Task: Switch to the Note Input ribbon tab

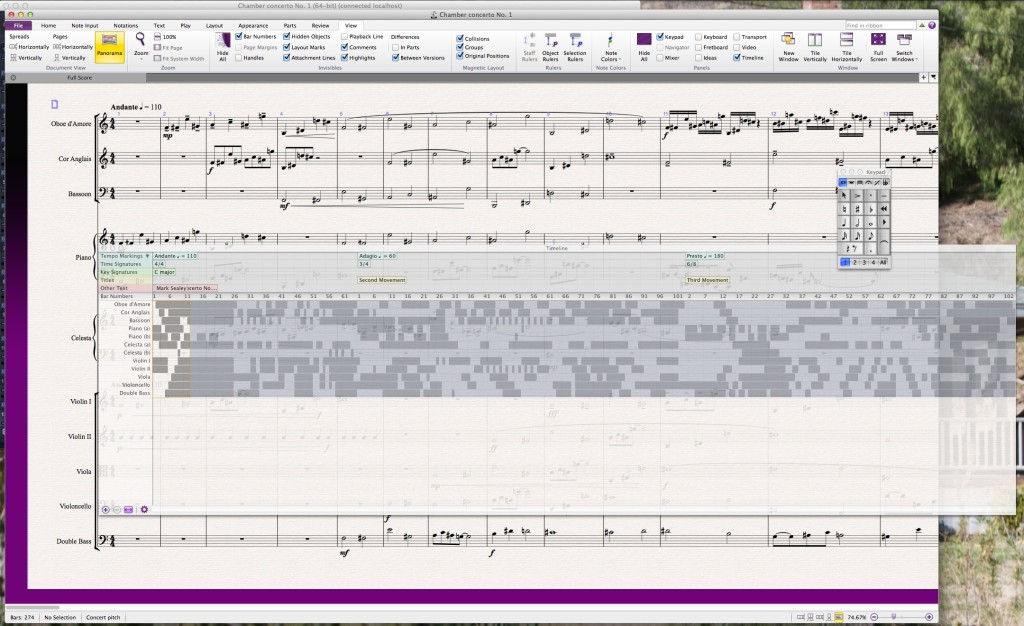Action: pos(84,24)
